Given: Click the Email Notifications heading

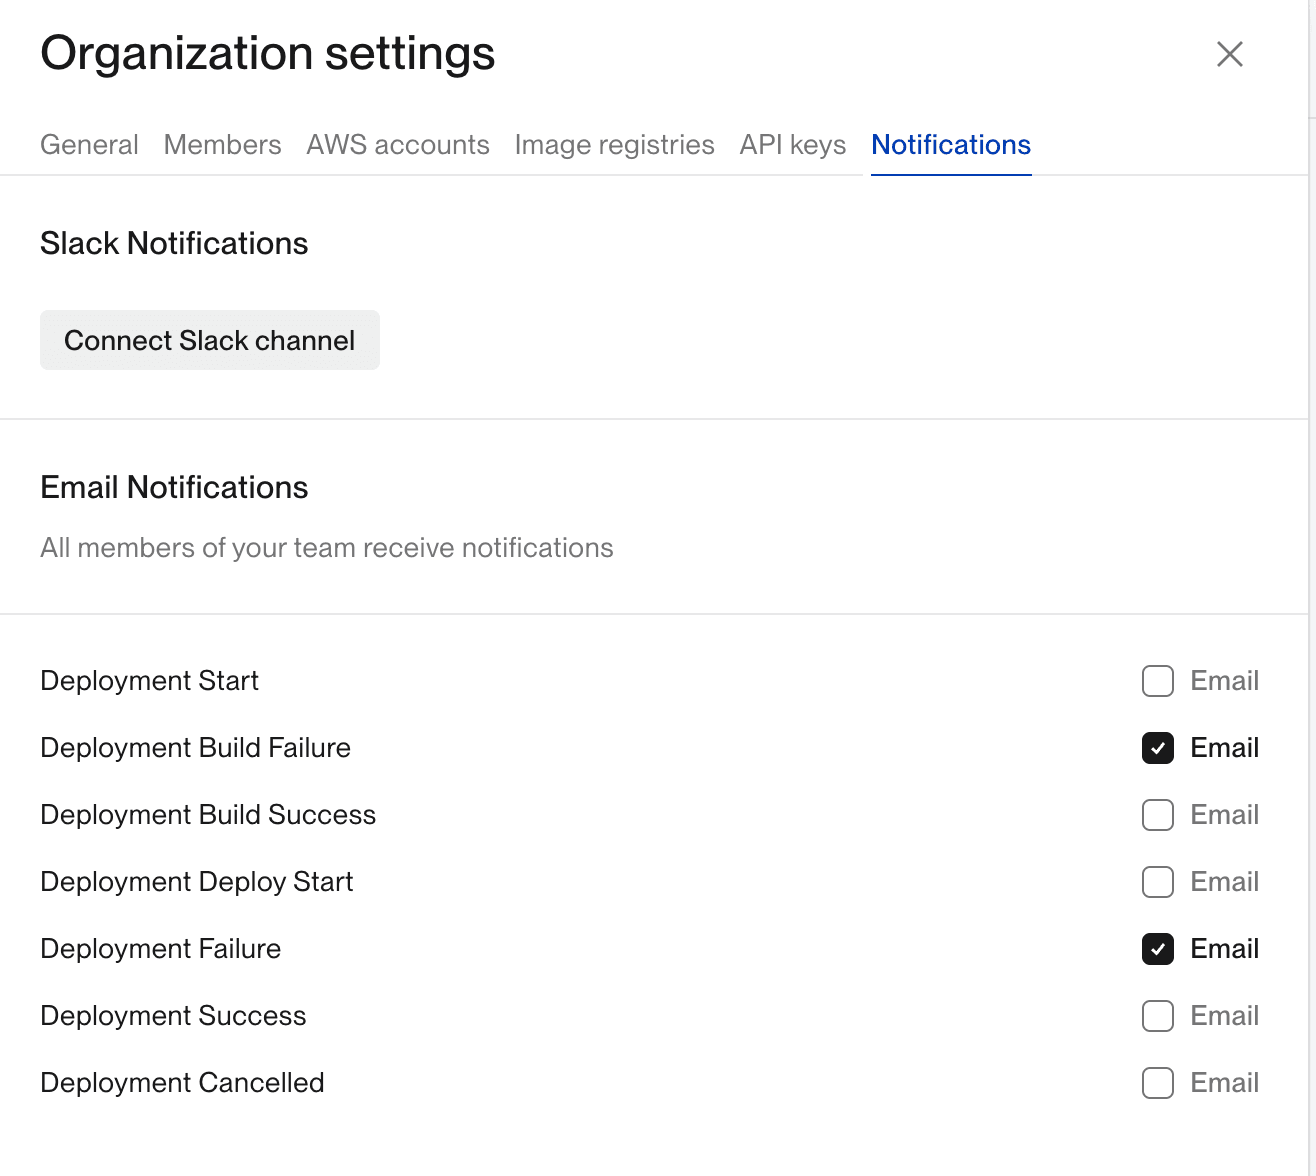Looking at the screenshot, I should pos(174,487).
